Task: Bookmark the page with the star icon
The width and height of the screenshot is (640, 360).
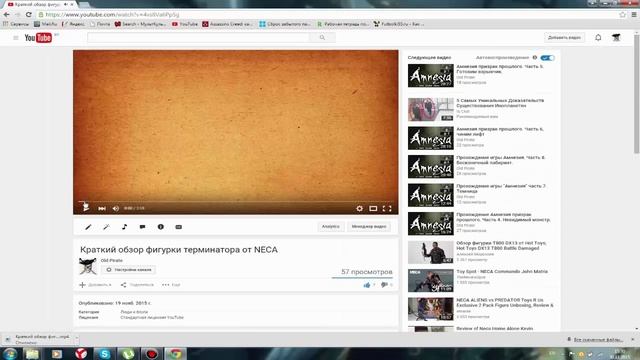Action: tap(622, 14)
